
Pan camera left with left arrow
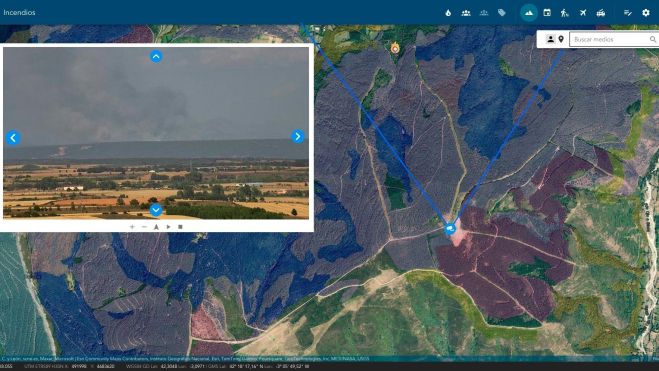click(x=13, y=137)
